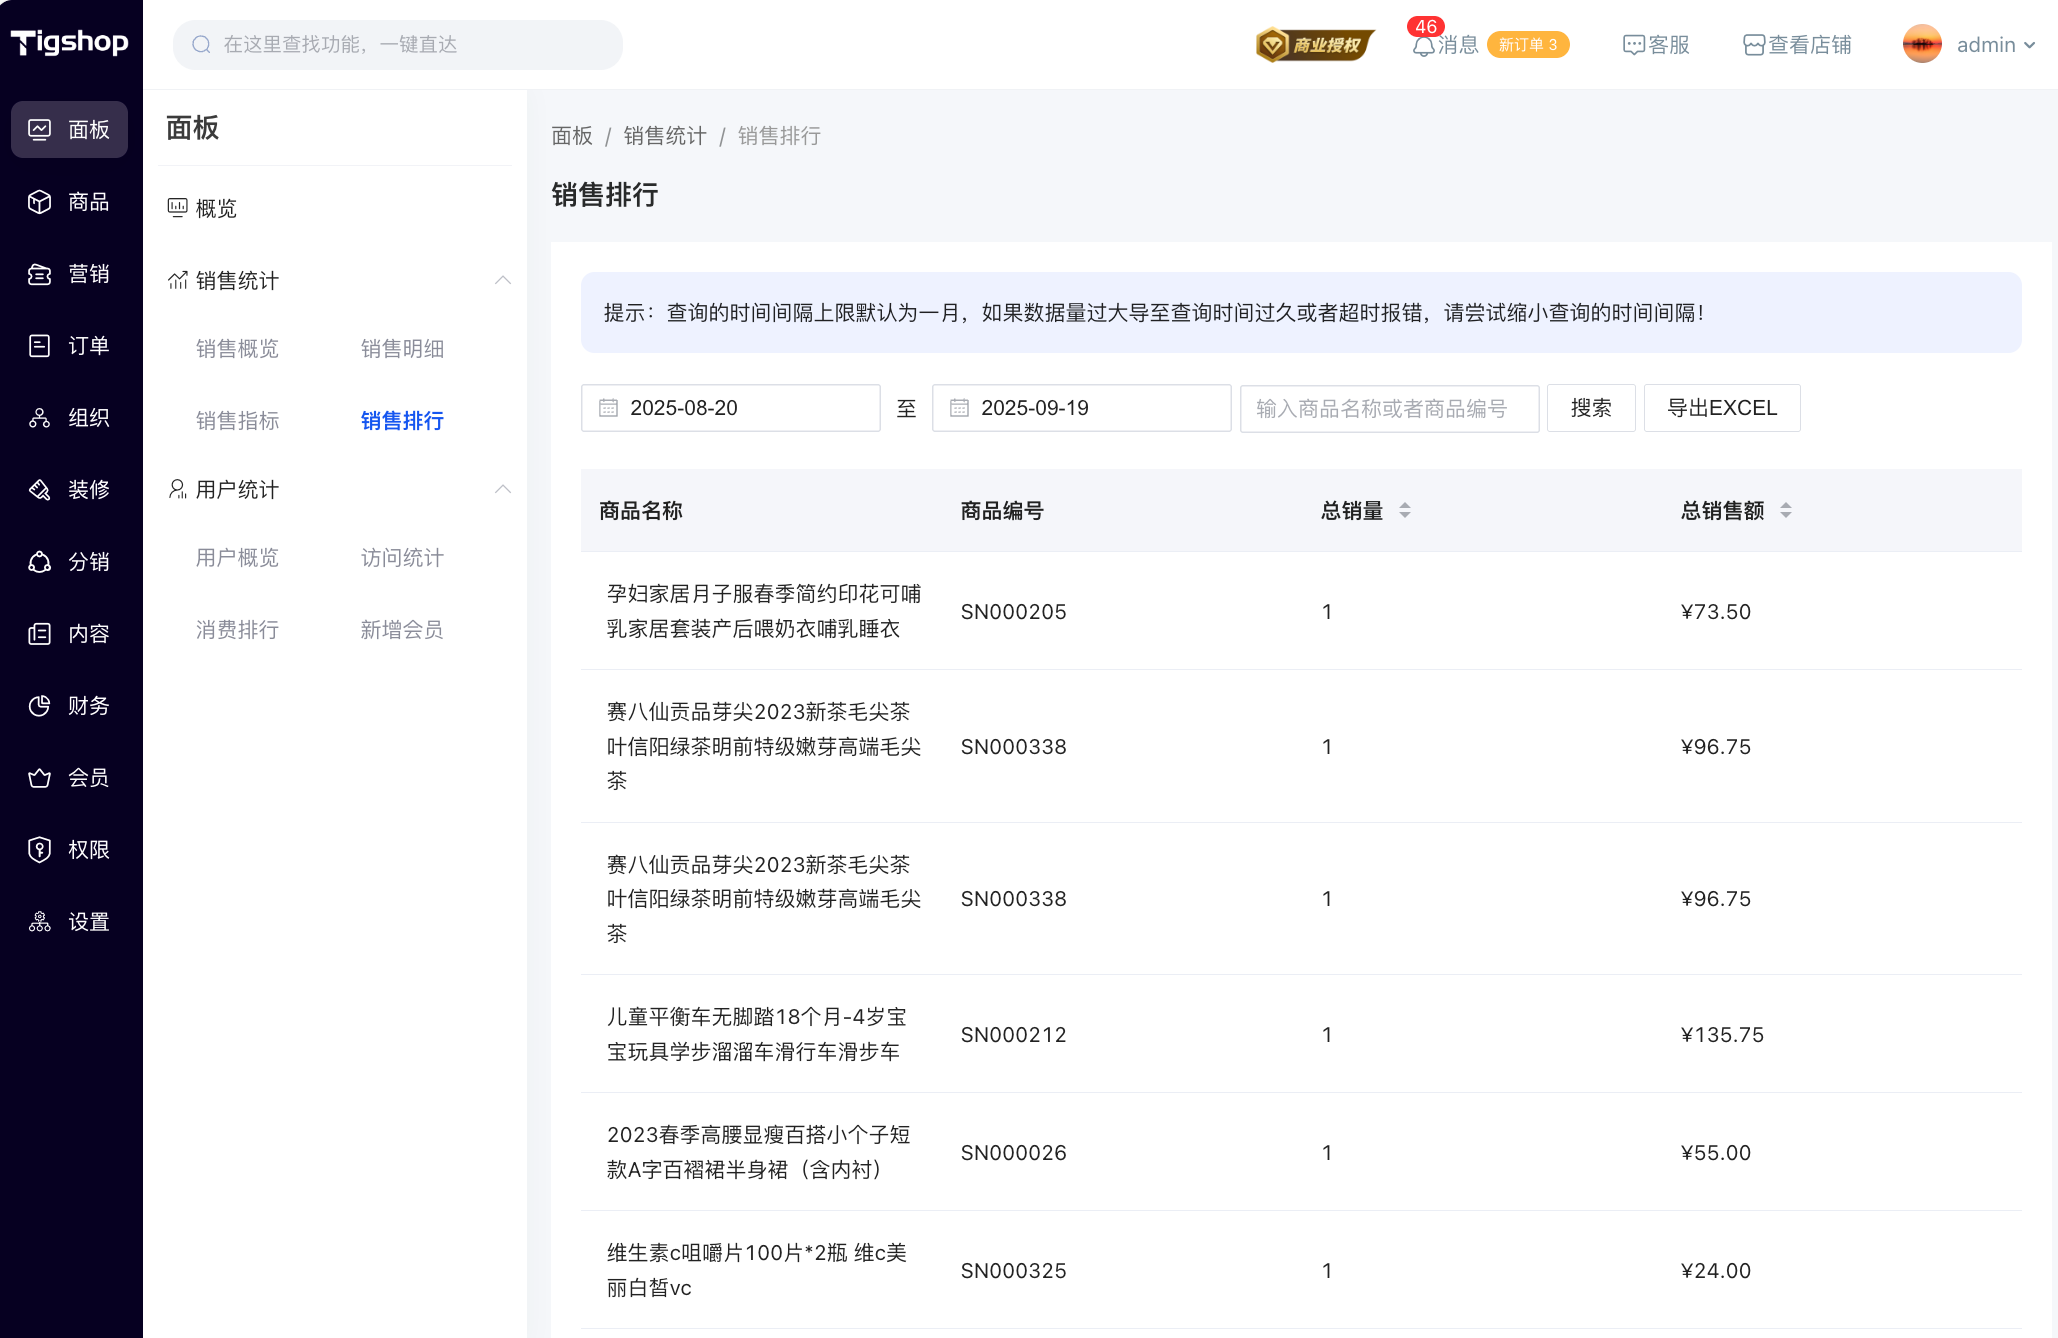
Task: Collapse the 销售统计 submenu
Action: pos(503,281)
